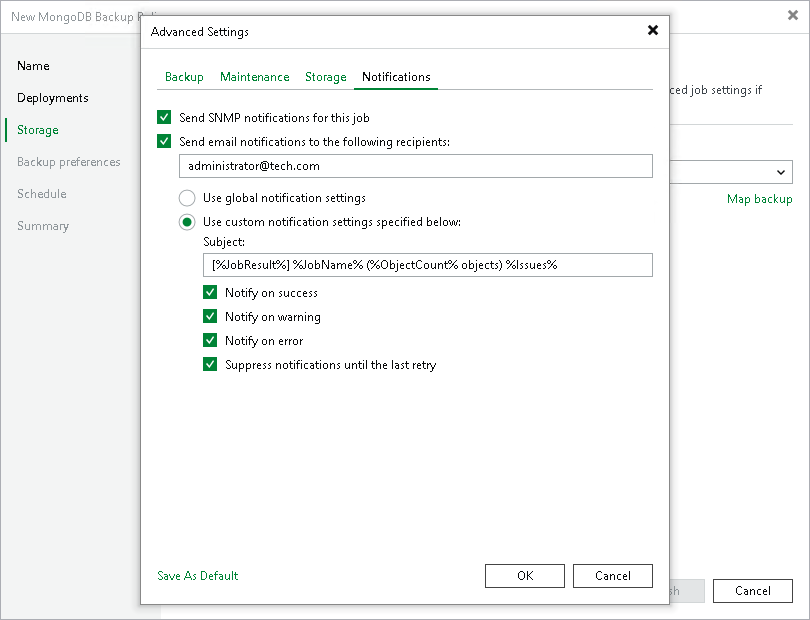Disable Send SNMP notifications for this job
This screenshot has width=810, height=620.
pyautogui.click(x=164, y=117)
